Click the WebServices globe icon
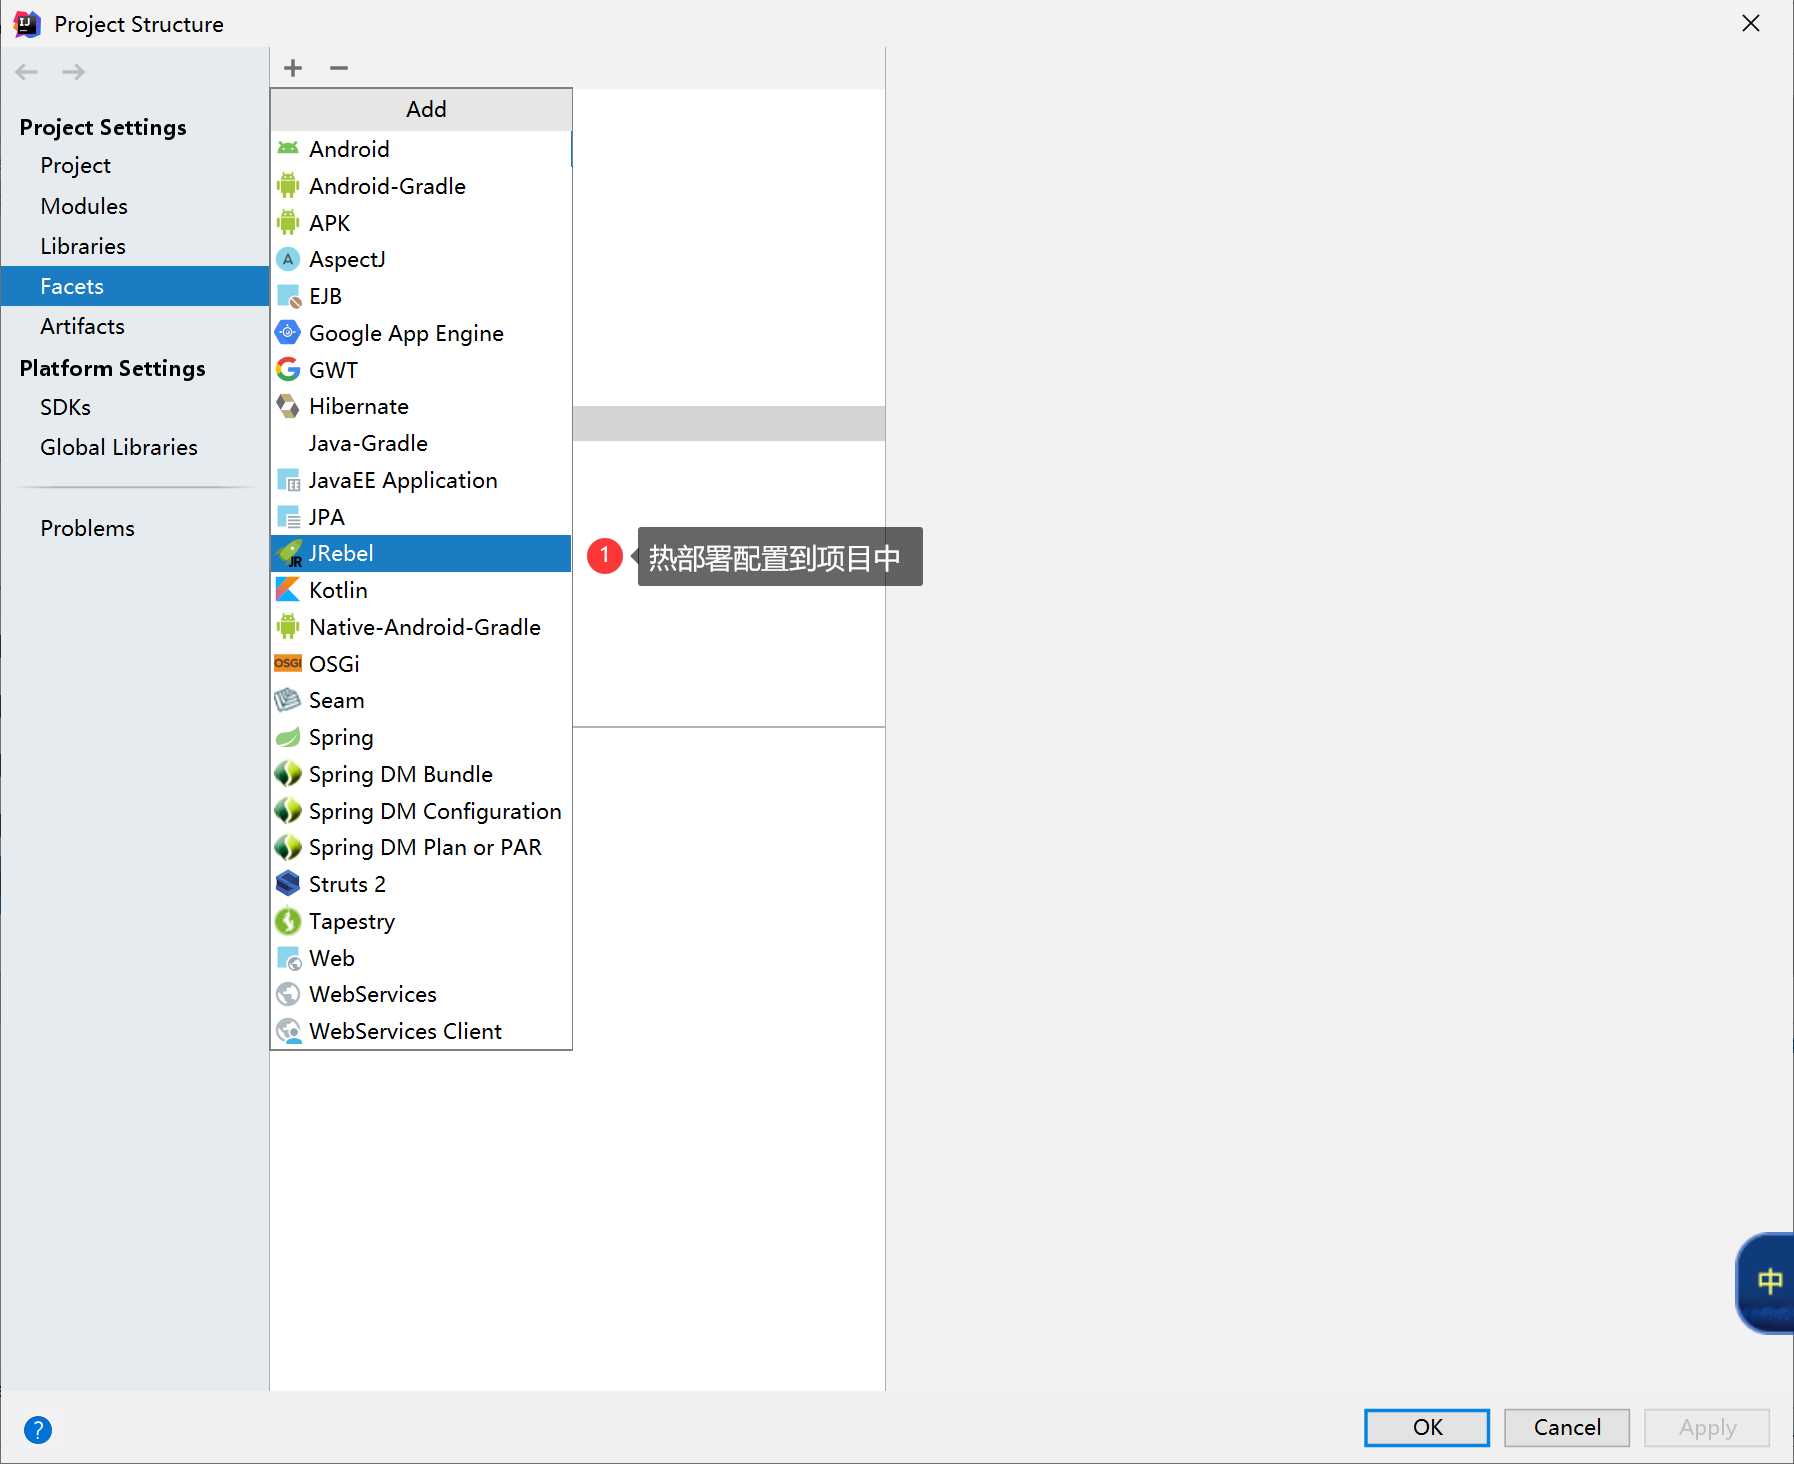 coord(288,994)
